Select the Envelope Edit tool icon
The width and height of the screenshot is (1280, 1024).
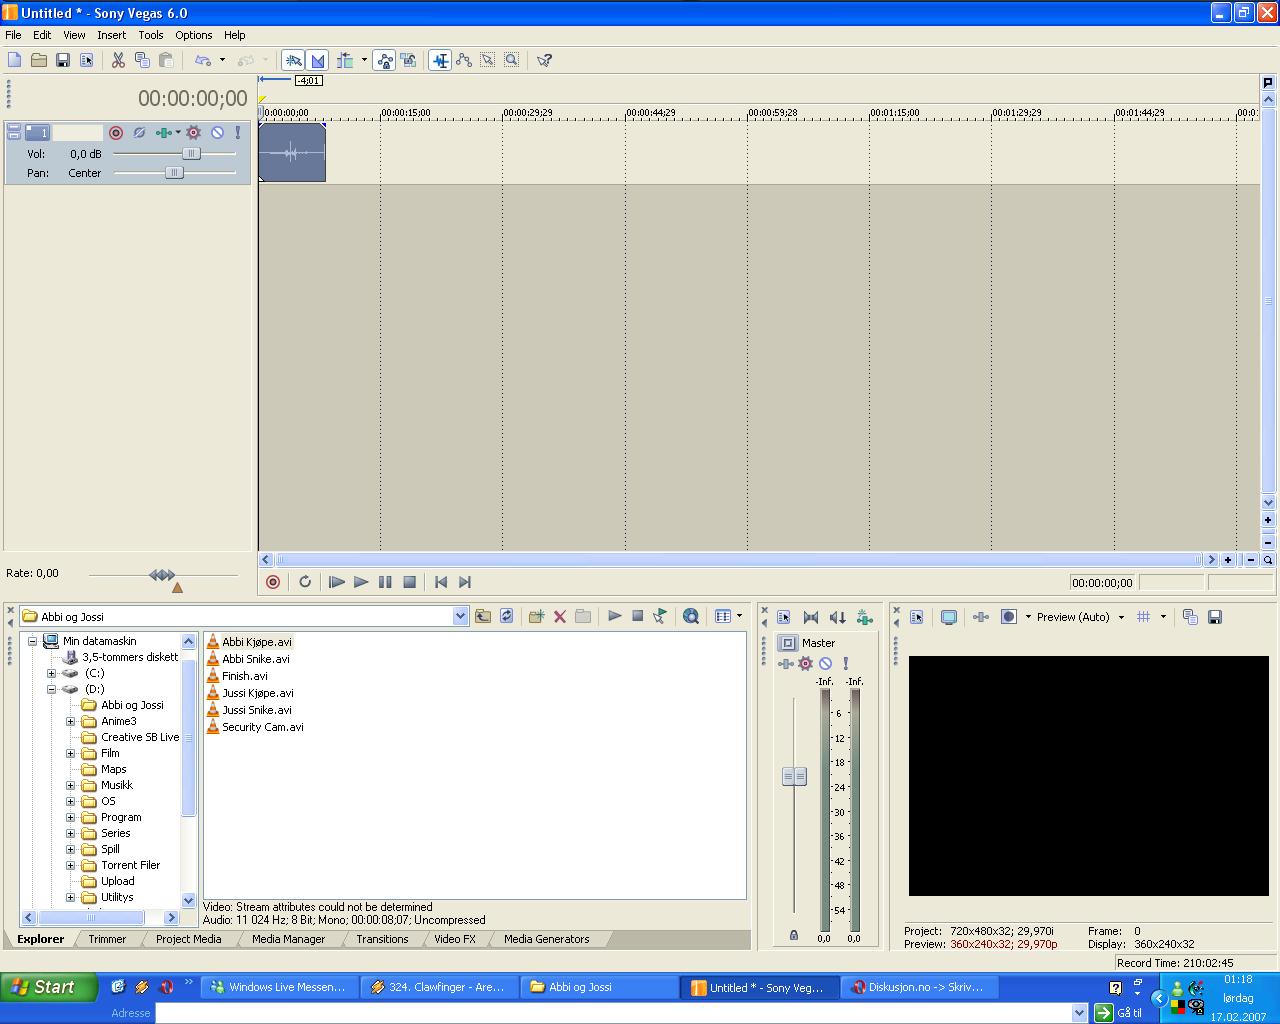[x=464, y=60]
